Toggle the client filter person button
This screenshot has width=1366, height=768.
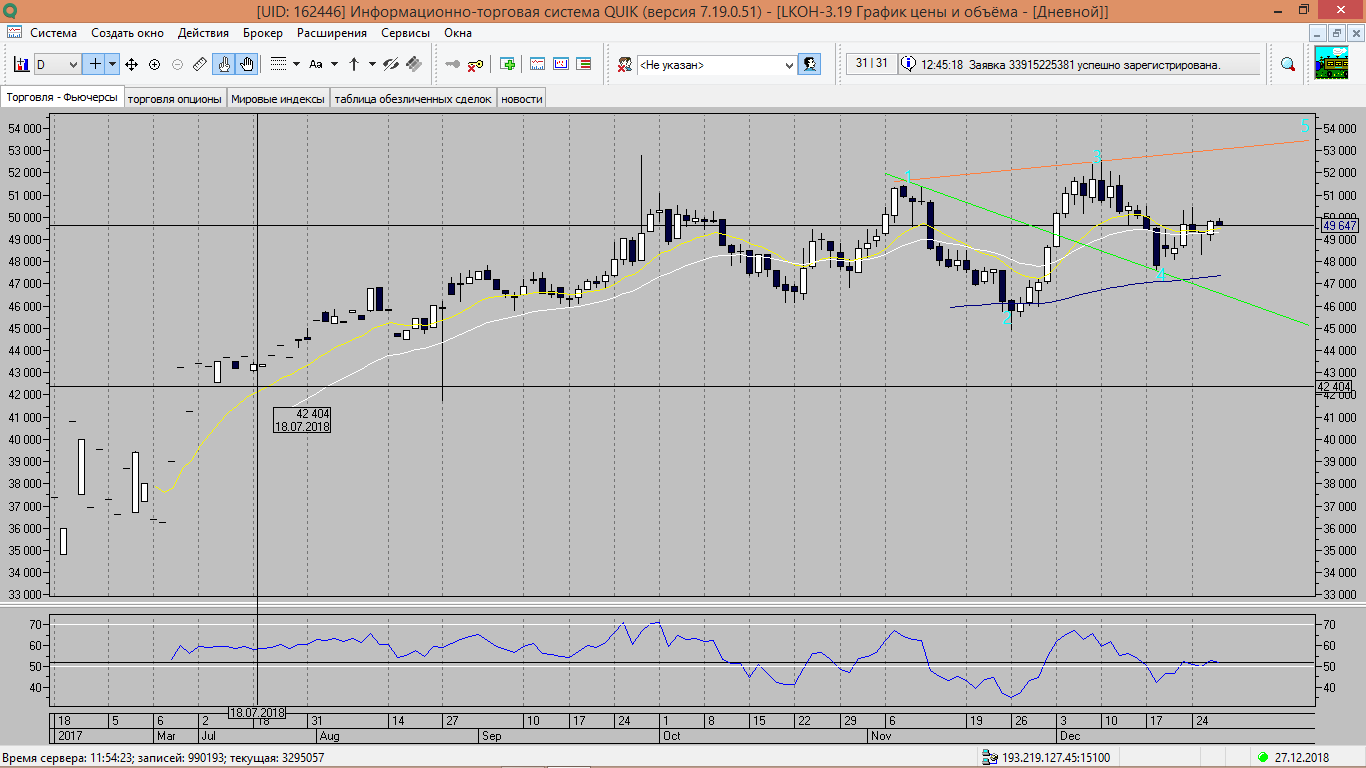(x=809, y=65)
